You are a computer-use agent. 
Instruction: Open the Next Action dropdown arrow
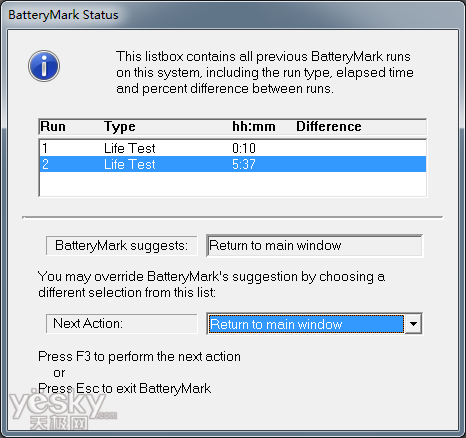coord(413,324)
